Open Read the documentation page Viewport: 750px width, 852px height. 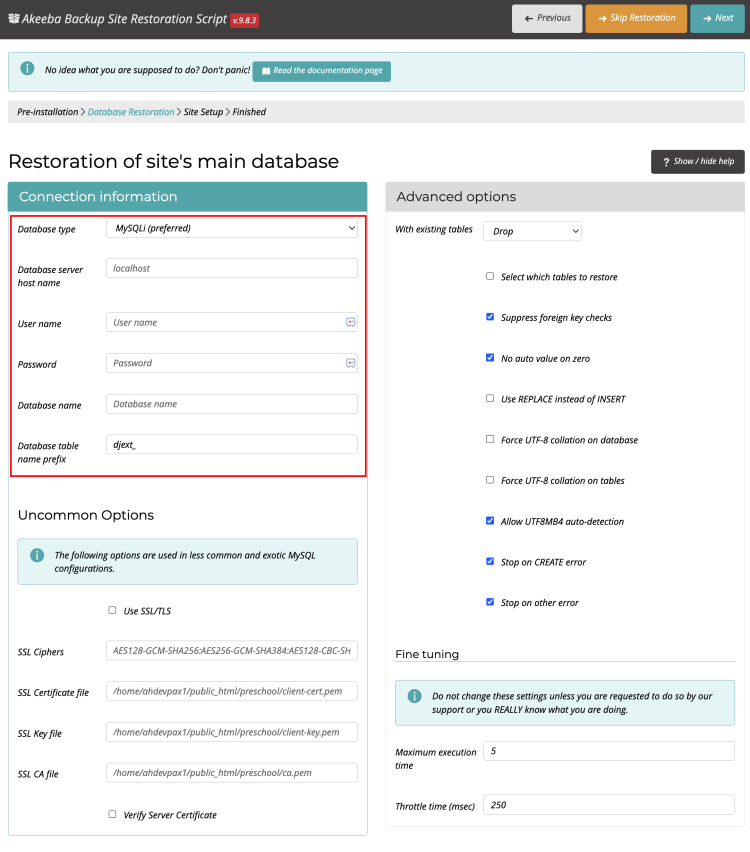coord(322,71)
